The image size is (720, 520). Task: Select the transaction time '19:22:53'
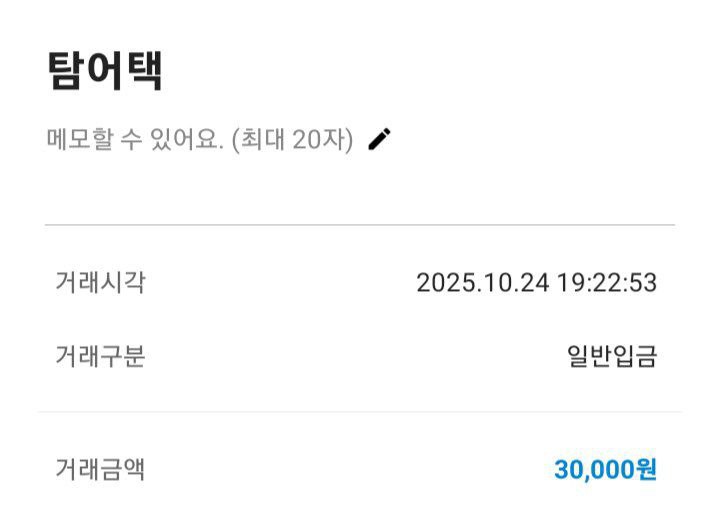pyautogui.click(x=608, y=283)
